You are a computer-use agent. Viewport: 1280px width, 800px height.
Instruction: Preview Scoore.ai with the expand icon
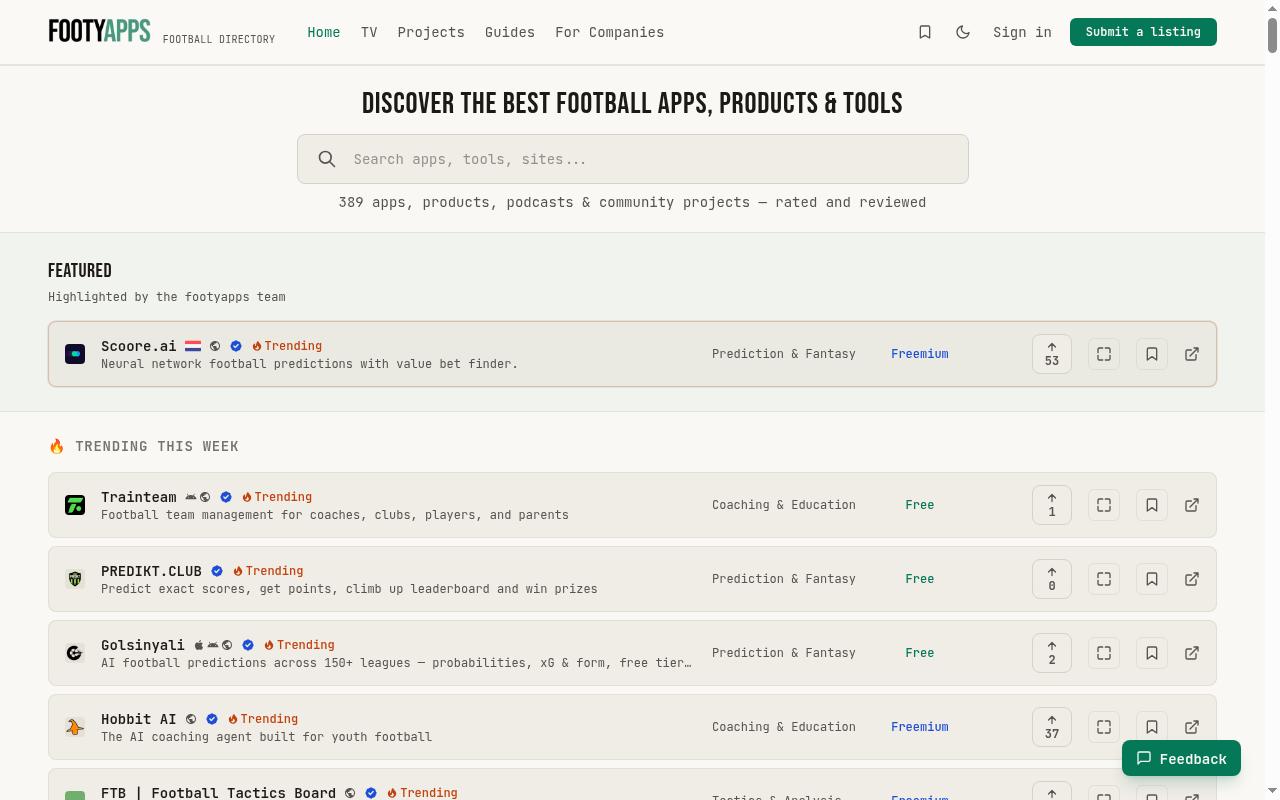coord(1104,354)
